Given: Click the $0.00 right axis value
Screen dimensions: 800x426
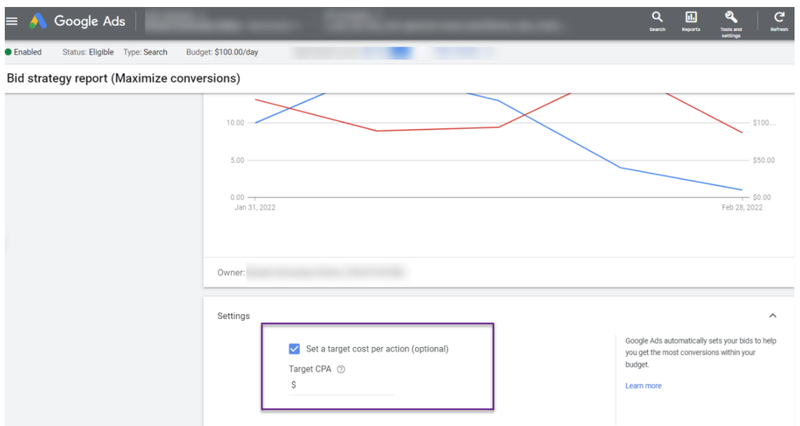Looking at the screenshot, I should pyautogui.click(x=762, y=197).
